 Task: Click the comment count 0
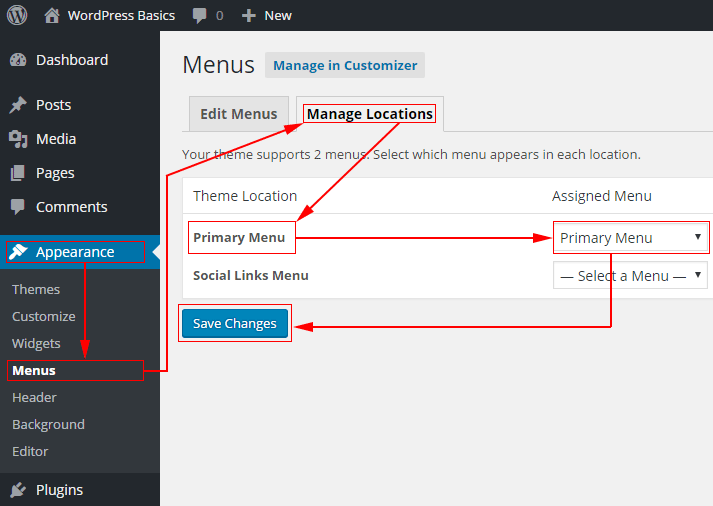click(220, 16)
